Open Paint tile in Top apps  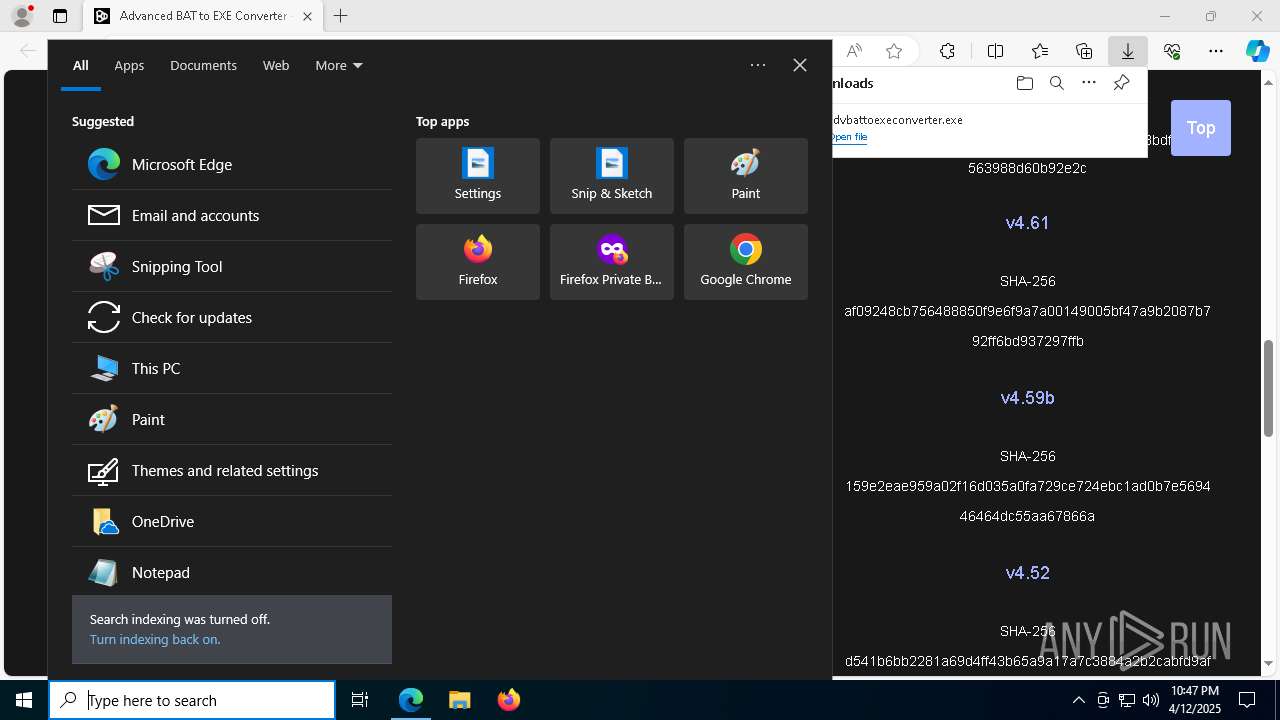[x=746, y=176]
